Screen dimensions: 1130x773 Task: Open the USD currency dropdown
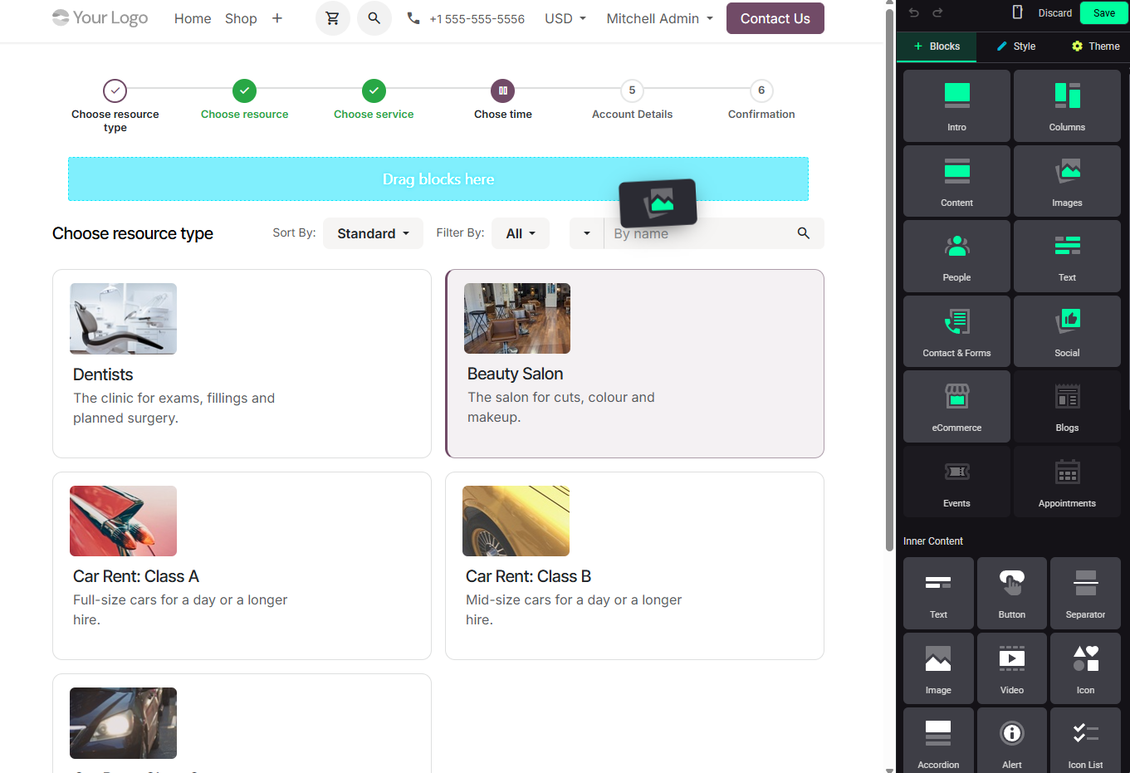[x=565, y=19]
